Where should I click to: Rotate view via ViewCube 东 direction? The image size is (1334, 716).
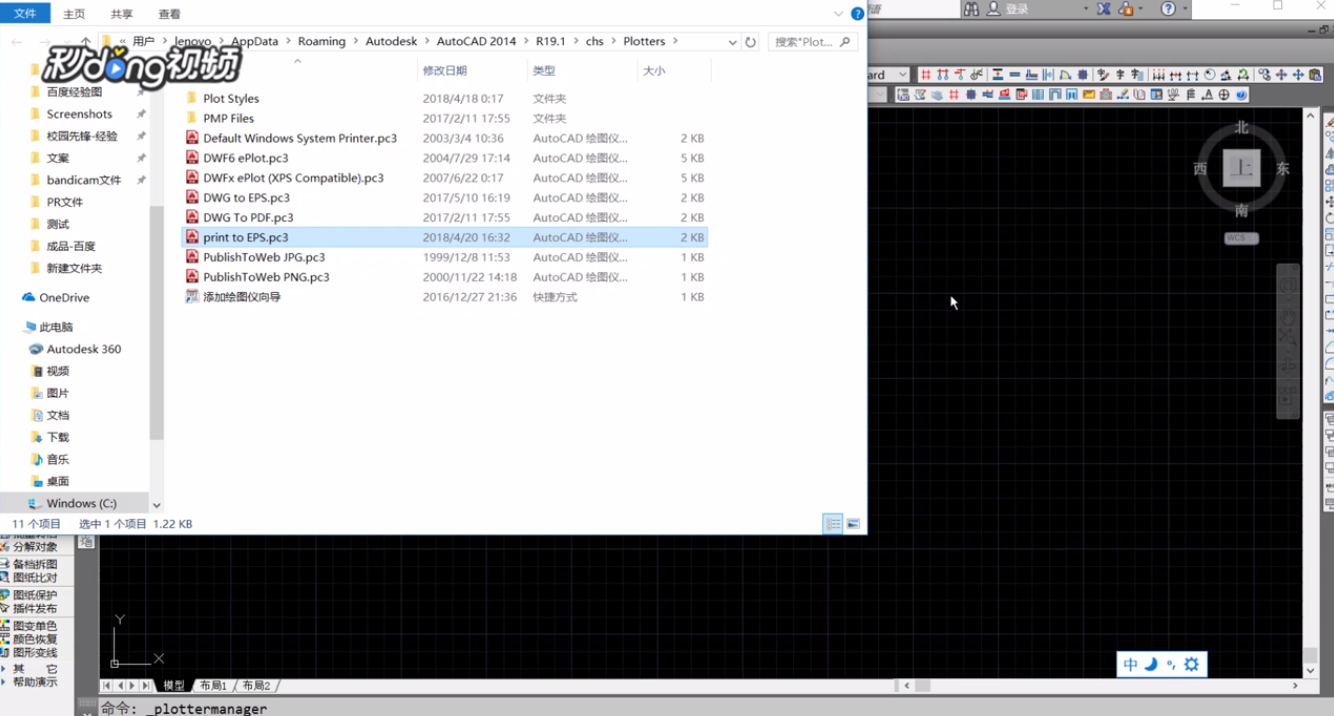(x=1283, y=169)
